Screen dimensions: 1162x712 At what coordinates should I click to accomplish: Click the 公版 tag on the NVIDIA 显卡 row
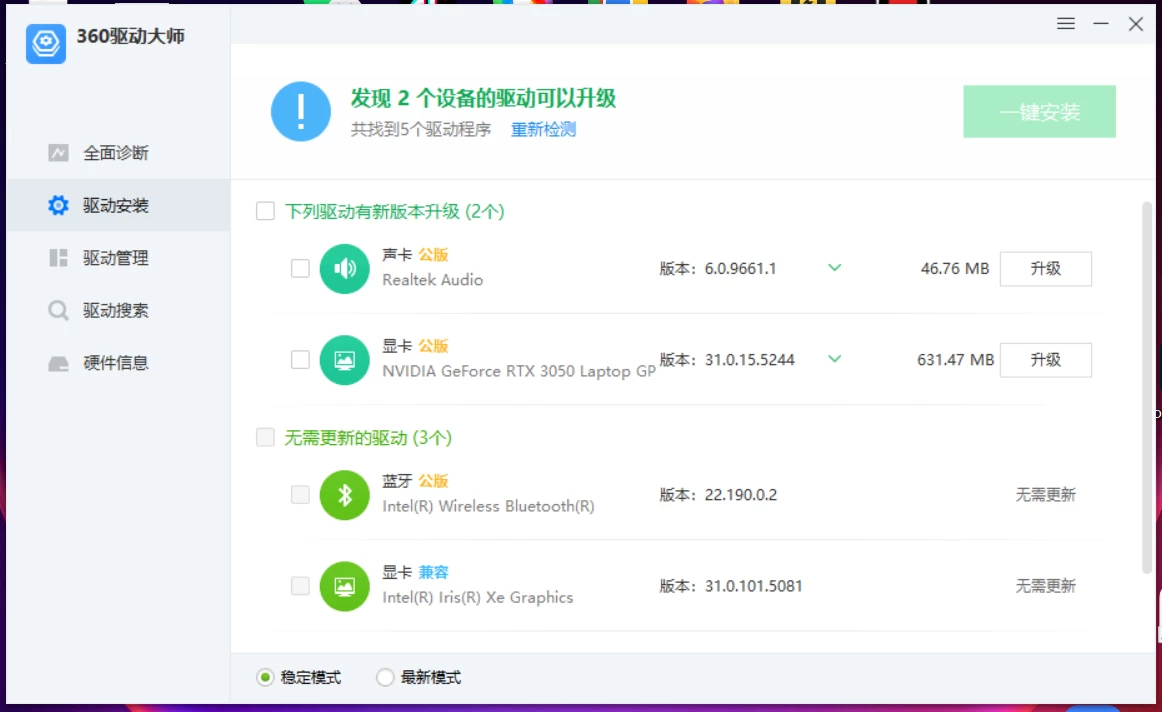click(x=434, y=346)
